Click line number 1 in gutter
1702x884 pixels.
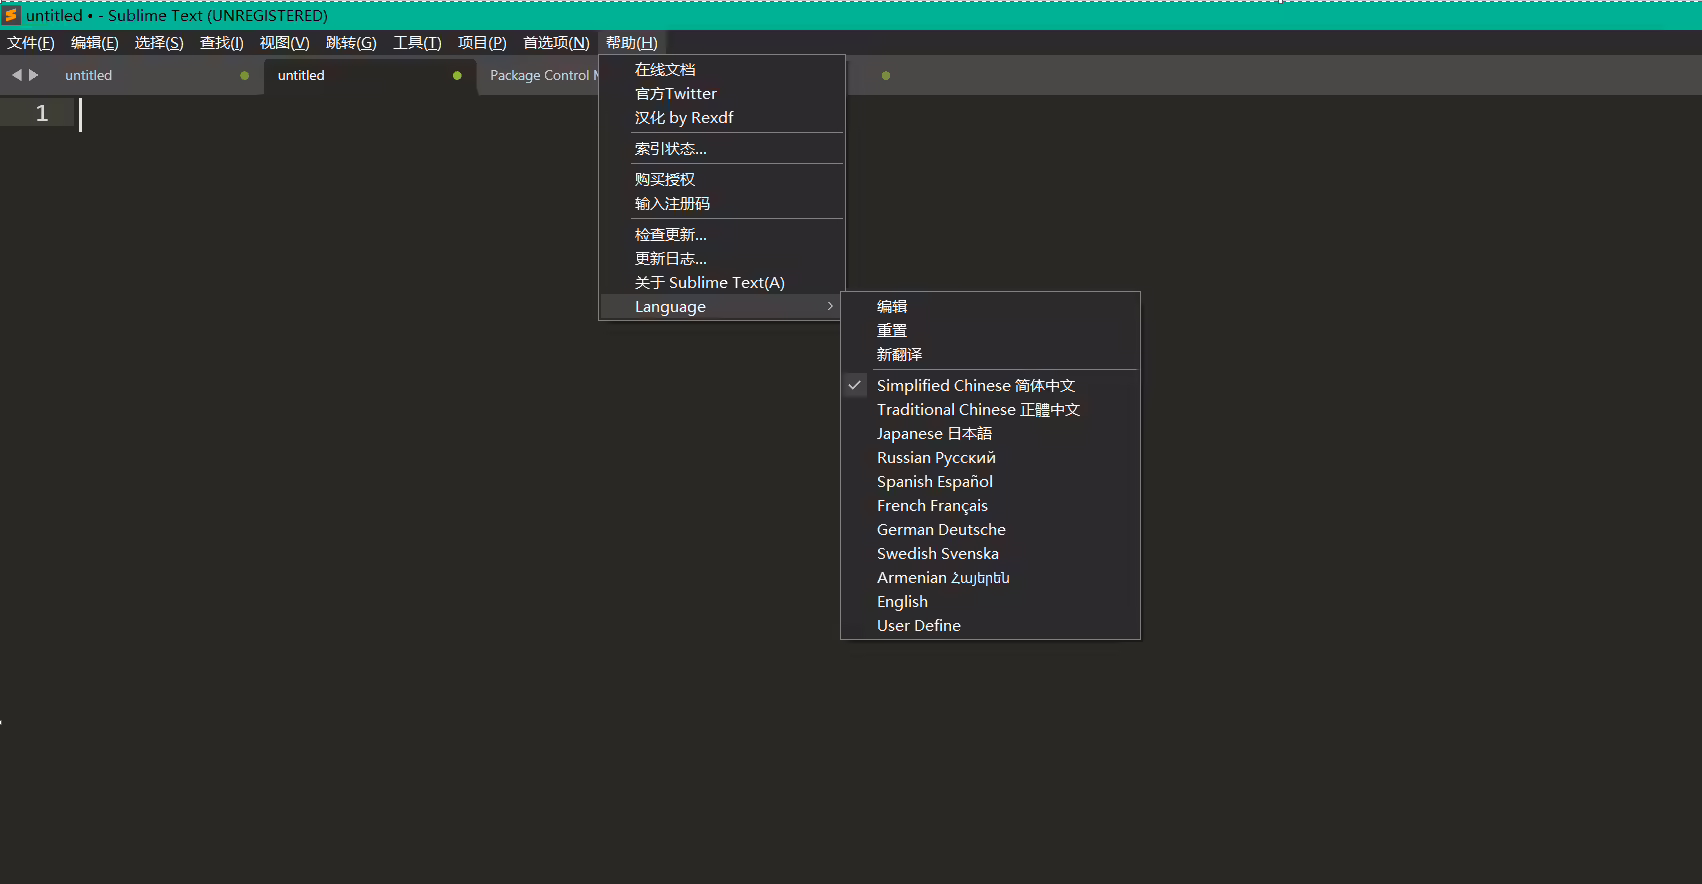[x=42, y=113]
